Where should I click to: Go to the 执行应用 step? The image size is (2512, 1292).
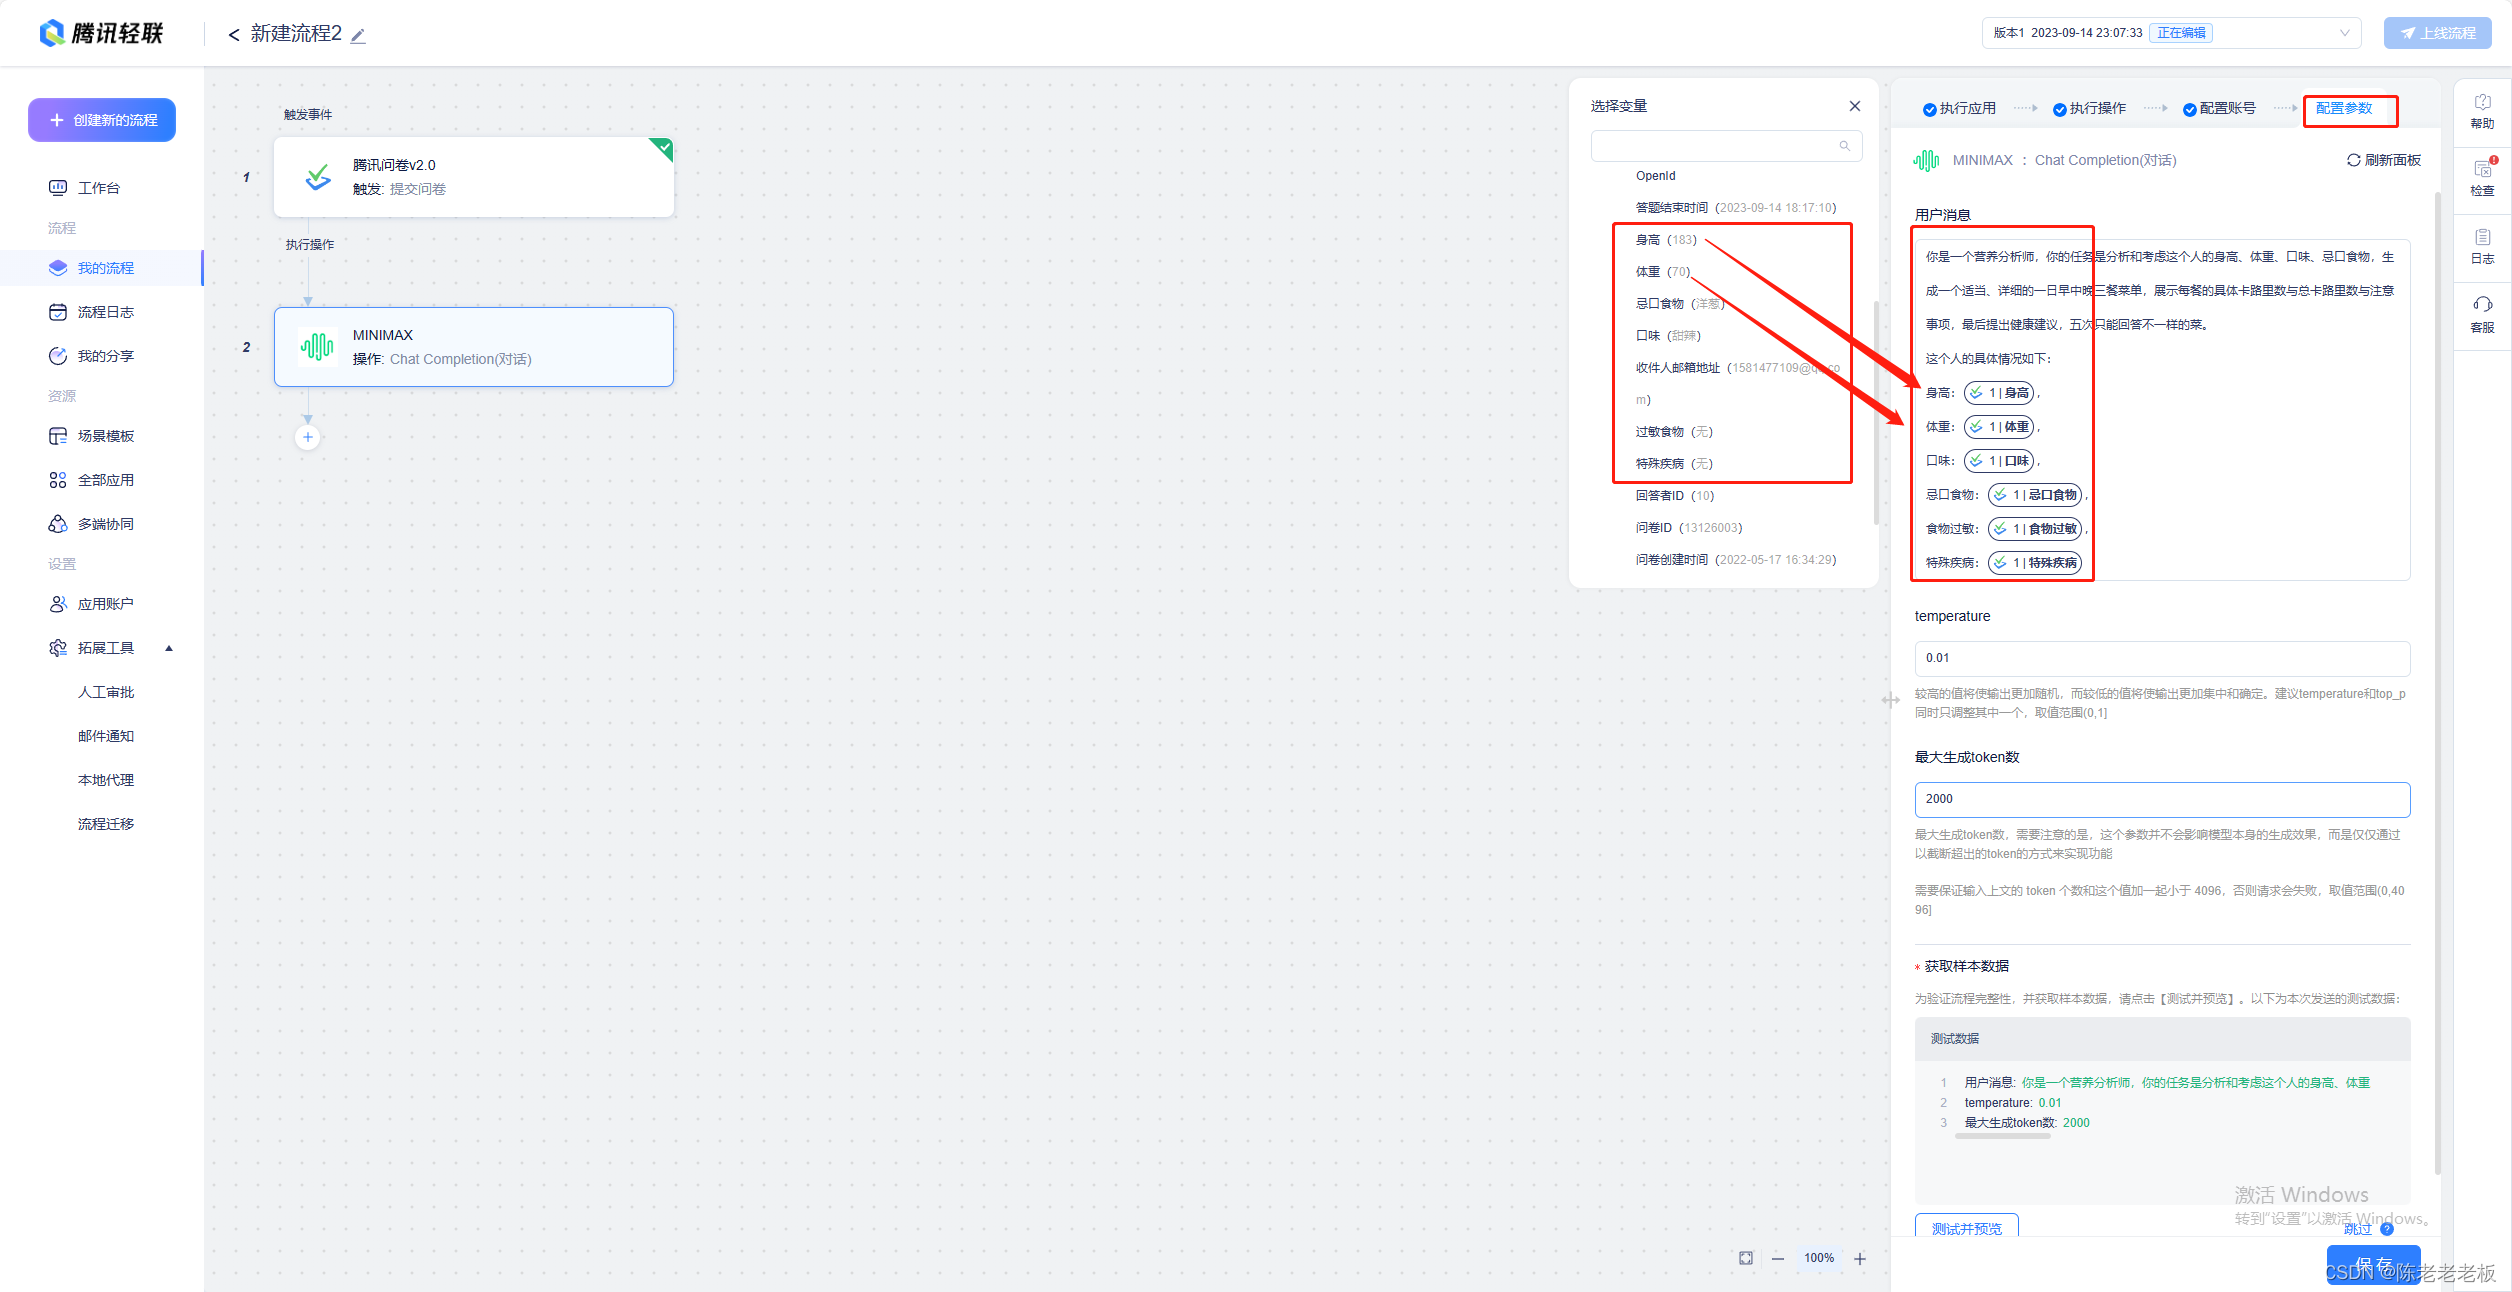pyautogui.click(x=1959, y=109)
